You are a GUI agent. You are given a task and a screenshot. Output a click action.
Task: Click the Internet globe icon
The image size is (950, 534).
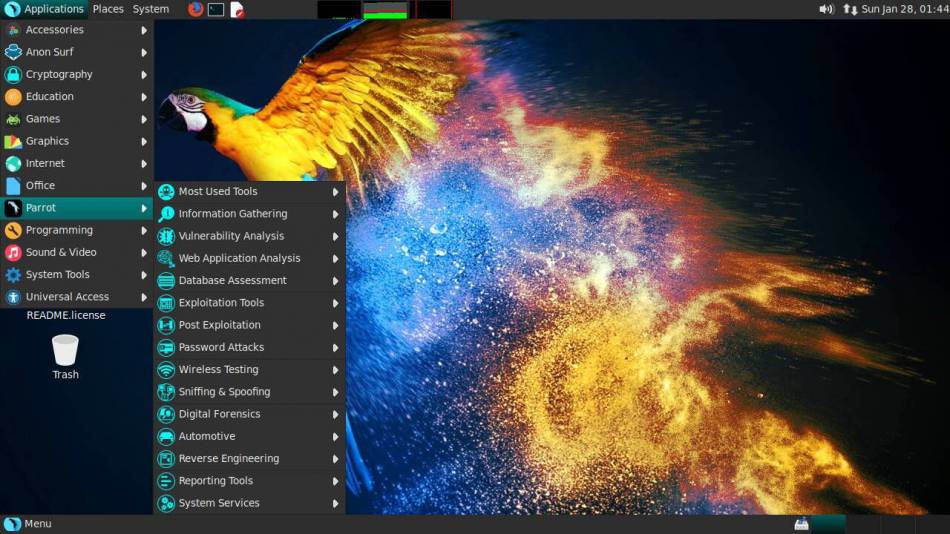[13, 164]
